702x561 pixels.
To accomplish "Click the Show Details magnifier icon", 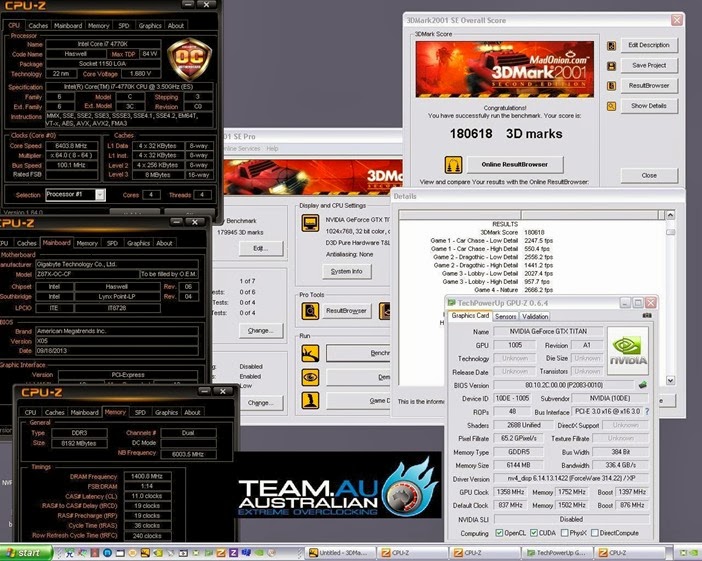I will tap(611, 106).
